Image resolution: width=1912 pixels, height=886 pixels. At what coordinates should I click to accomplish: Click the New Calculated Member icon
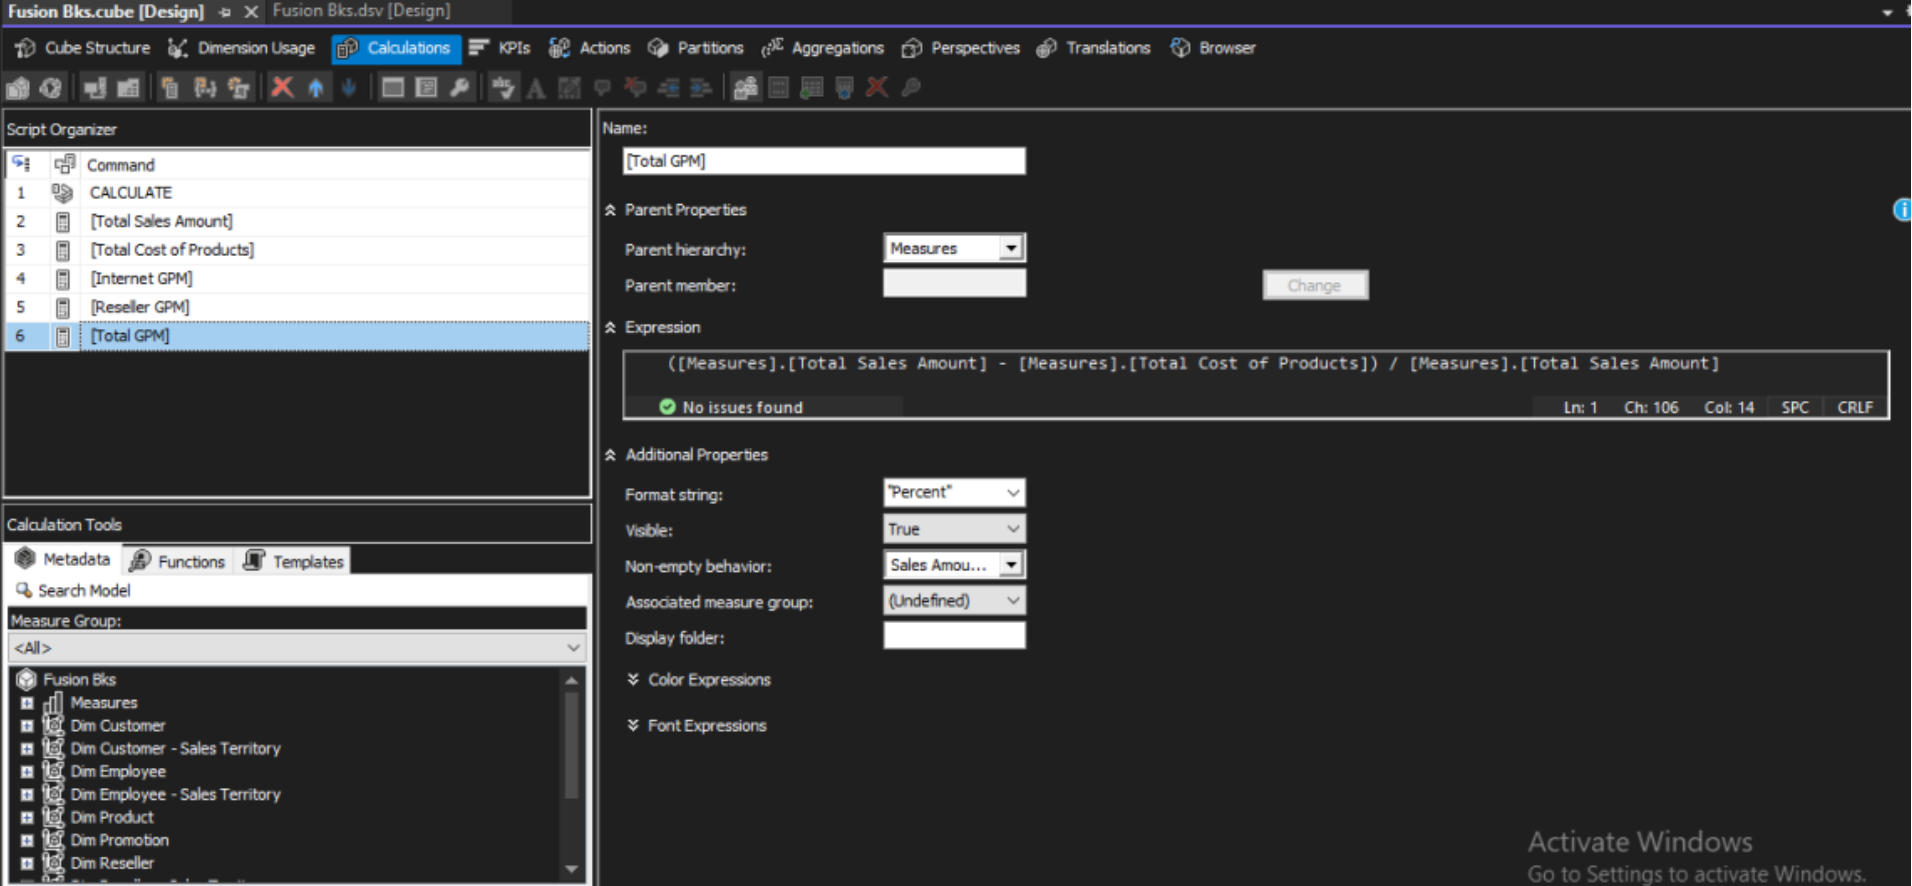pos(170,88)
